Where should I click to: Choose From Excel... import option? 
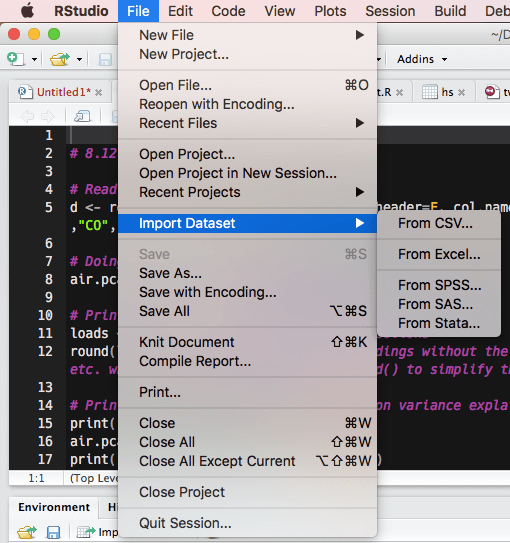pos(439,254)
